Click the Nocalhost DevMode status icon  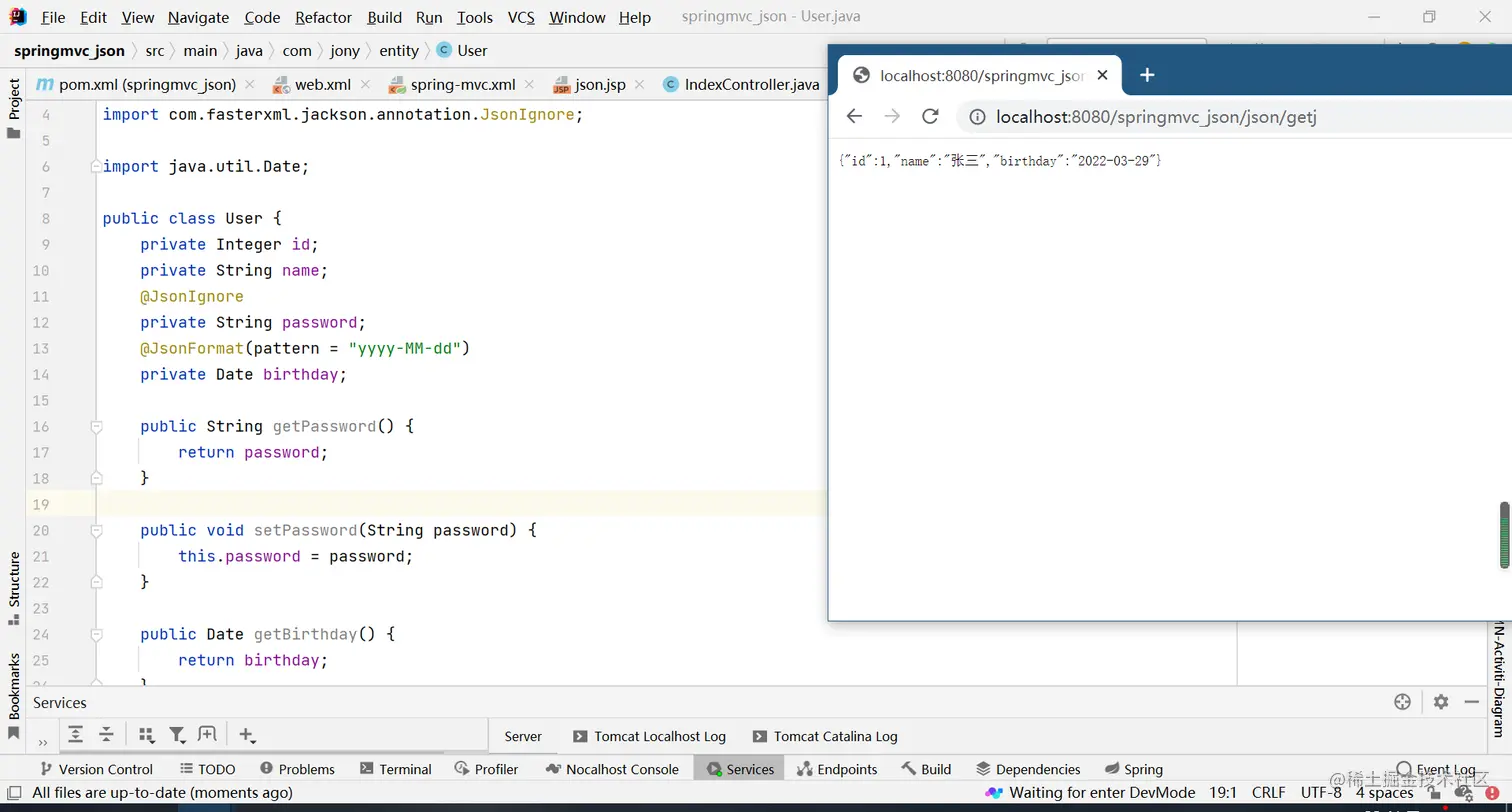[994, 793]
